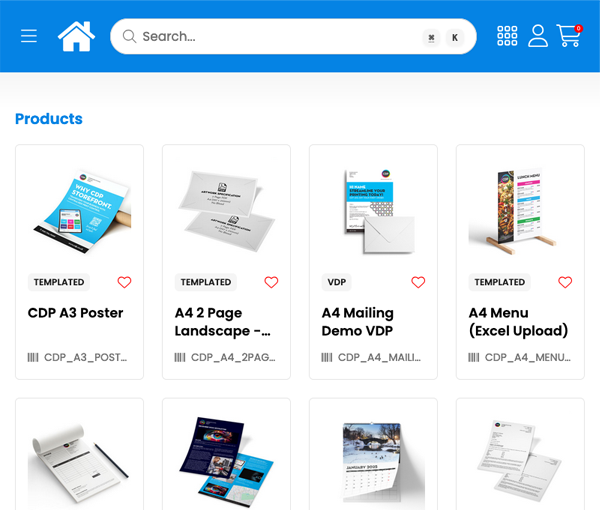The height and width of the screenshot is (510, 600).
Task: Toggle heart on A4 2 Page Landscape
Action: [271, 282]
